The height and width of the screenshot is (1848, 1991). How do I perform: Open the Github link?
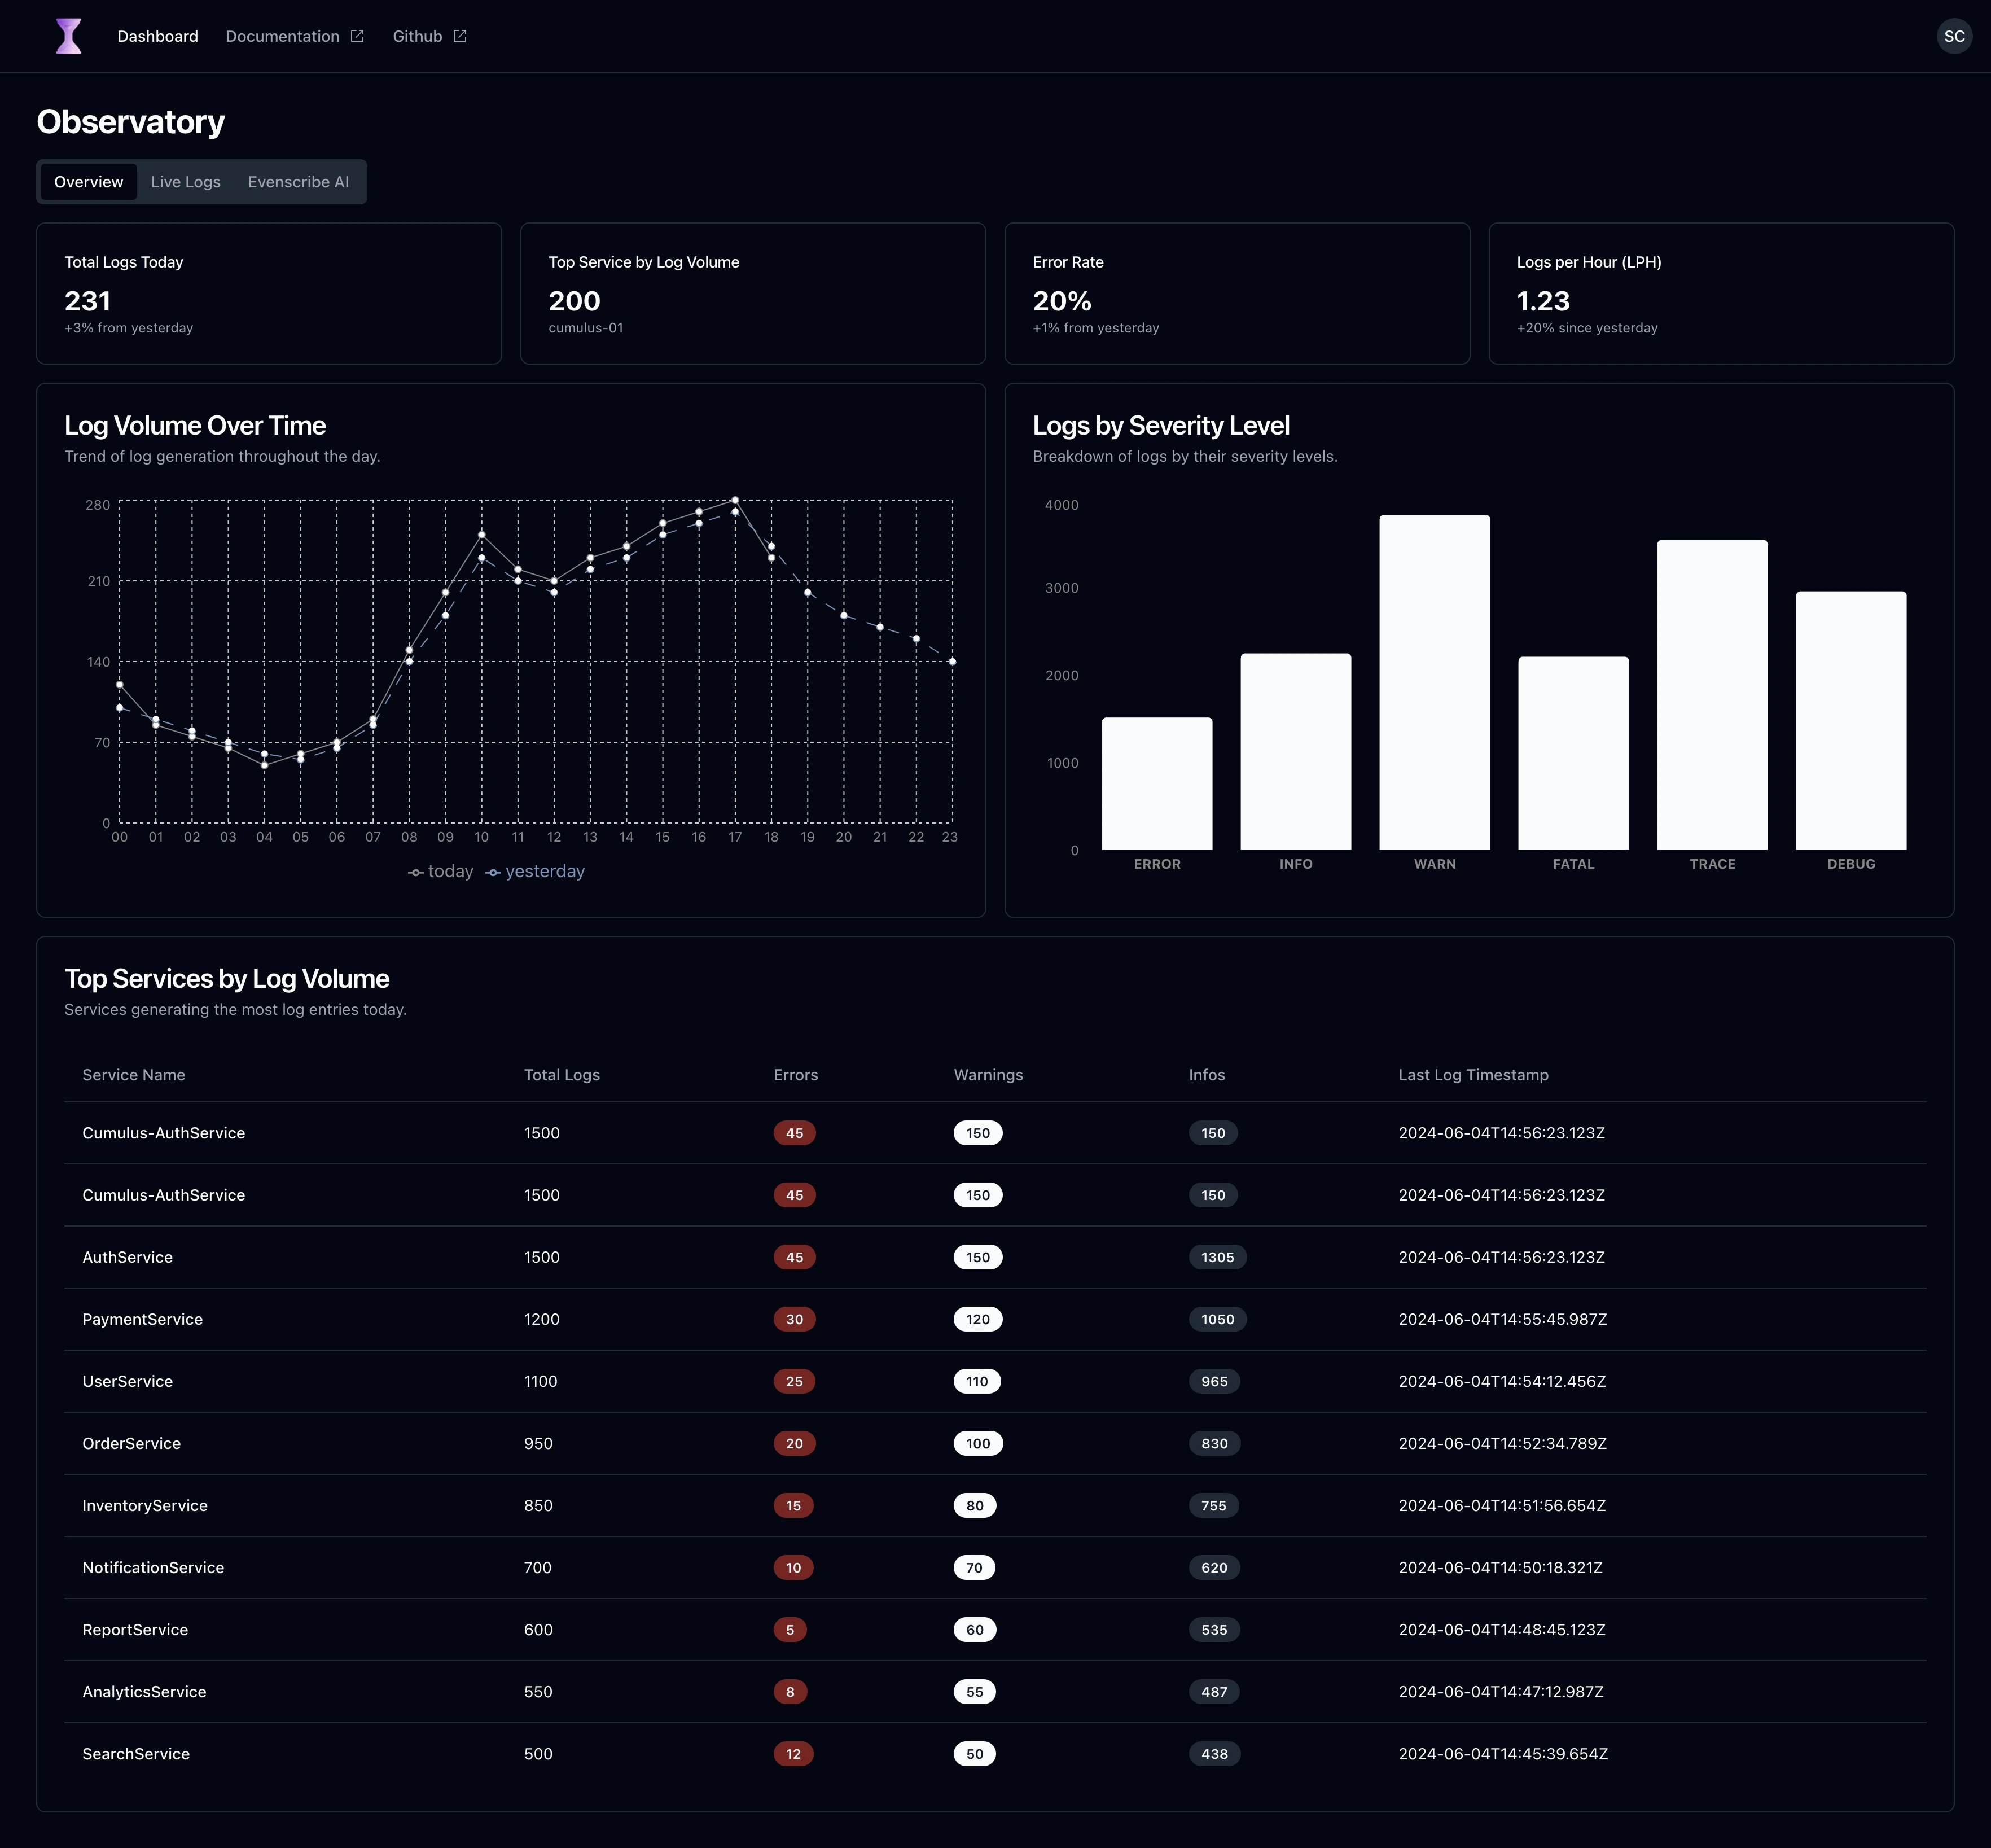tap(417, 36)
